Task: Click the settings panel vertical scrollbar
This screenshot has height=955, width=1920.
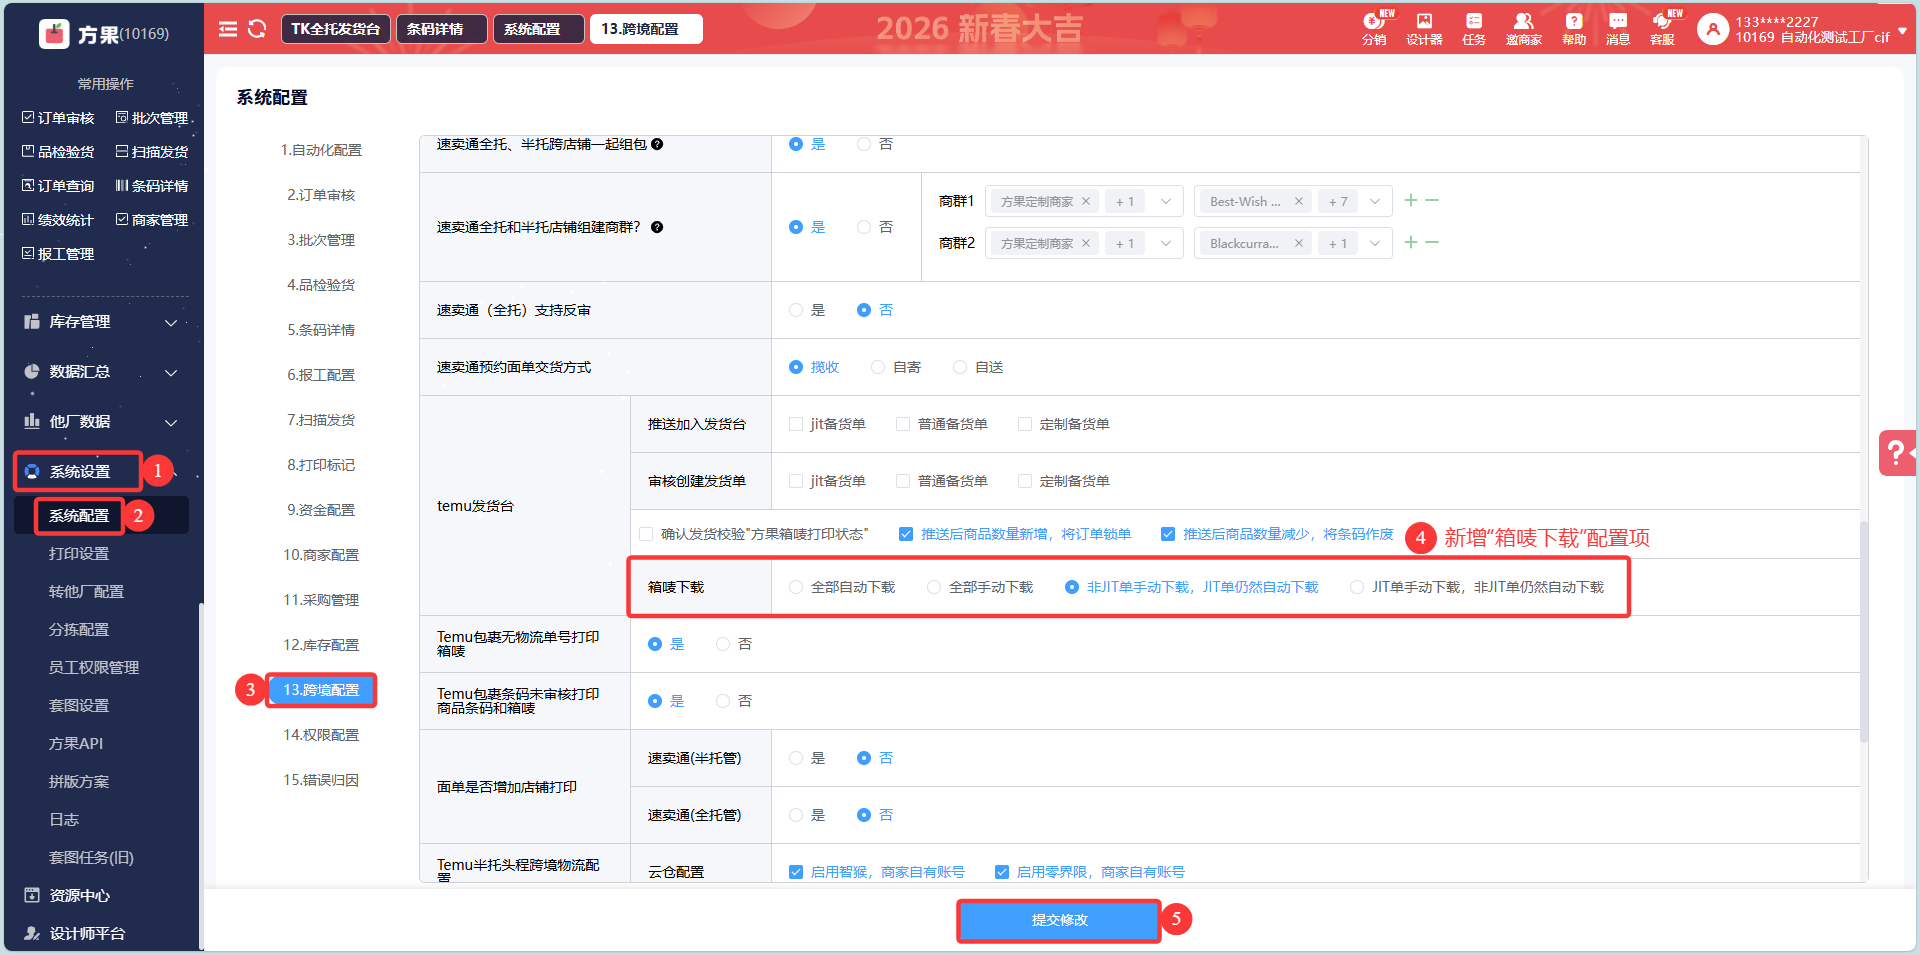Action: pyautogui.click(x=1863, y=630)
